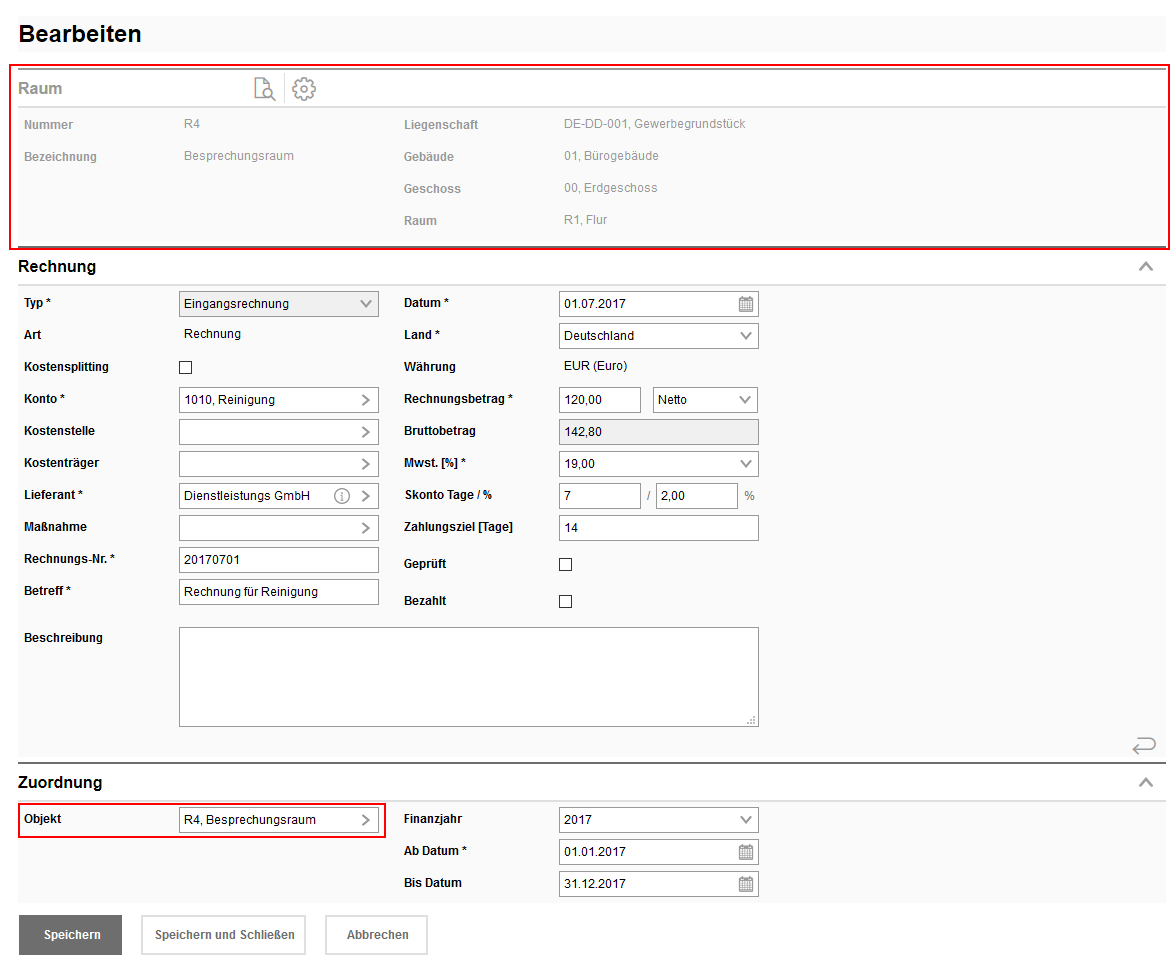Mark the invoice as Bezahlt
Screen dimensions: 1170x967
[x=565, y=602]
